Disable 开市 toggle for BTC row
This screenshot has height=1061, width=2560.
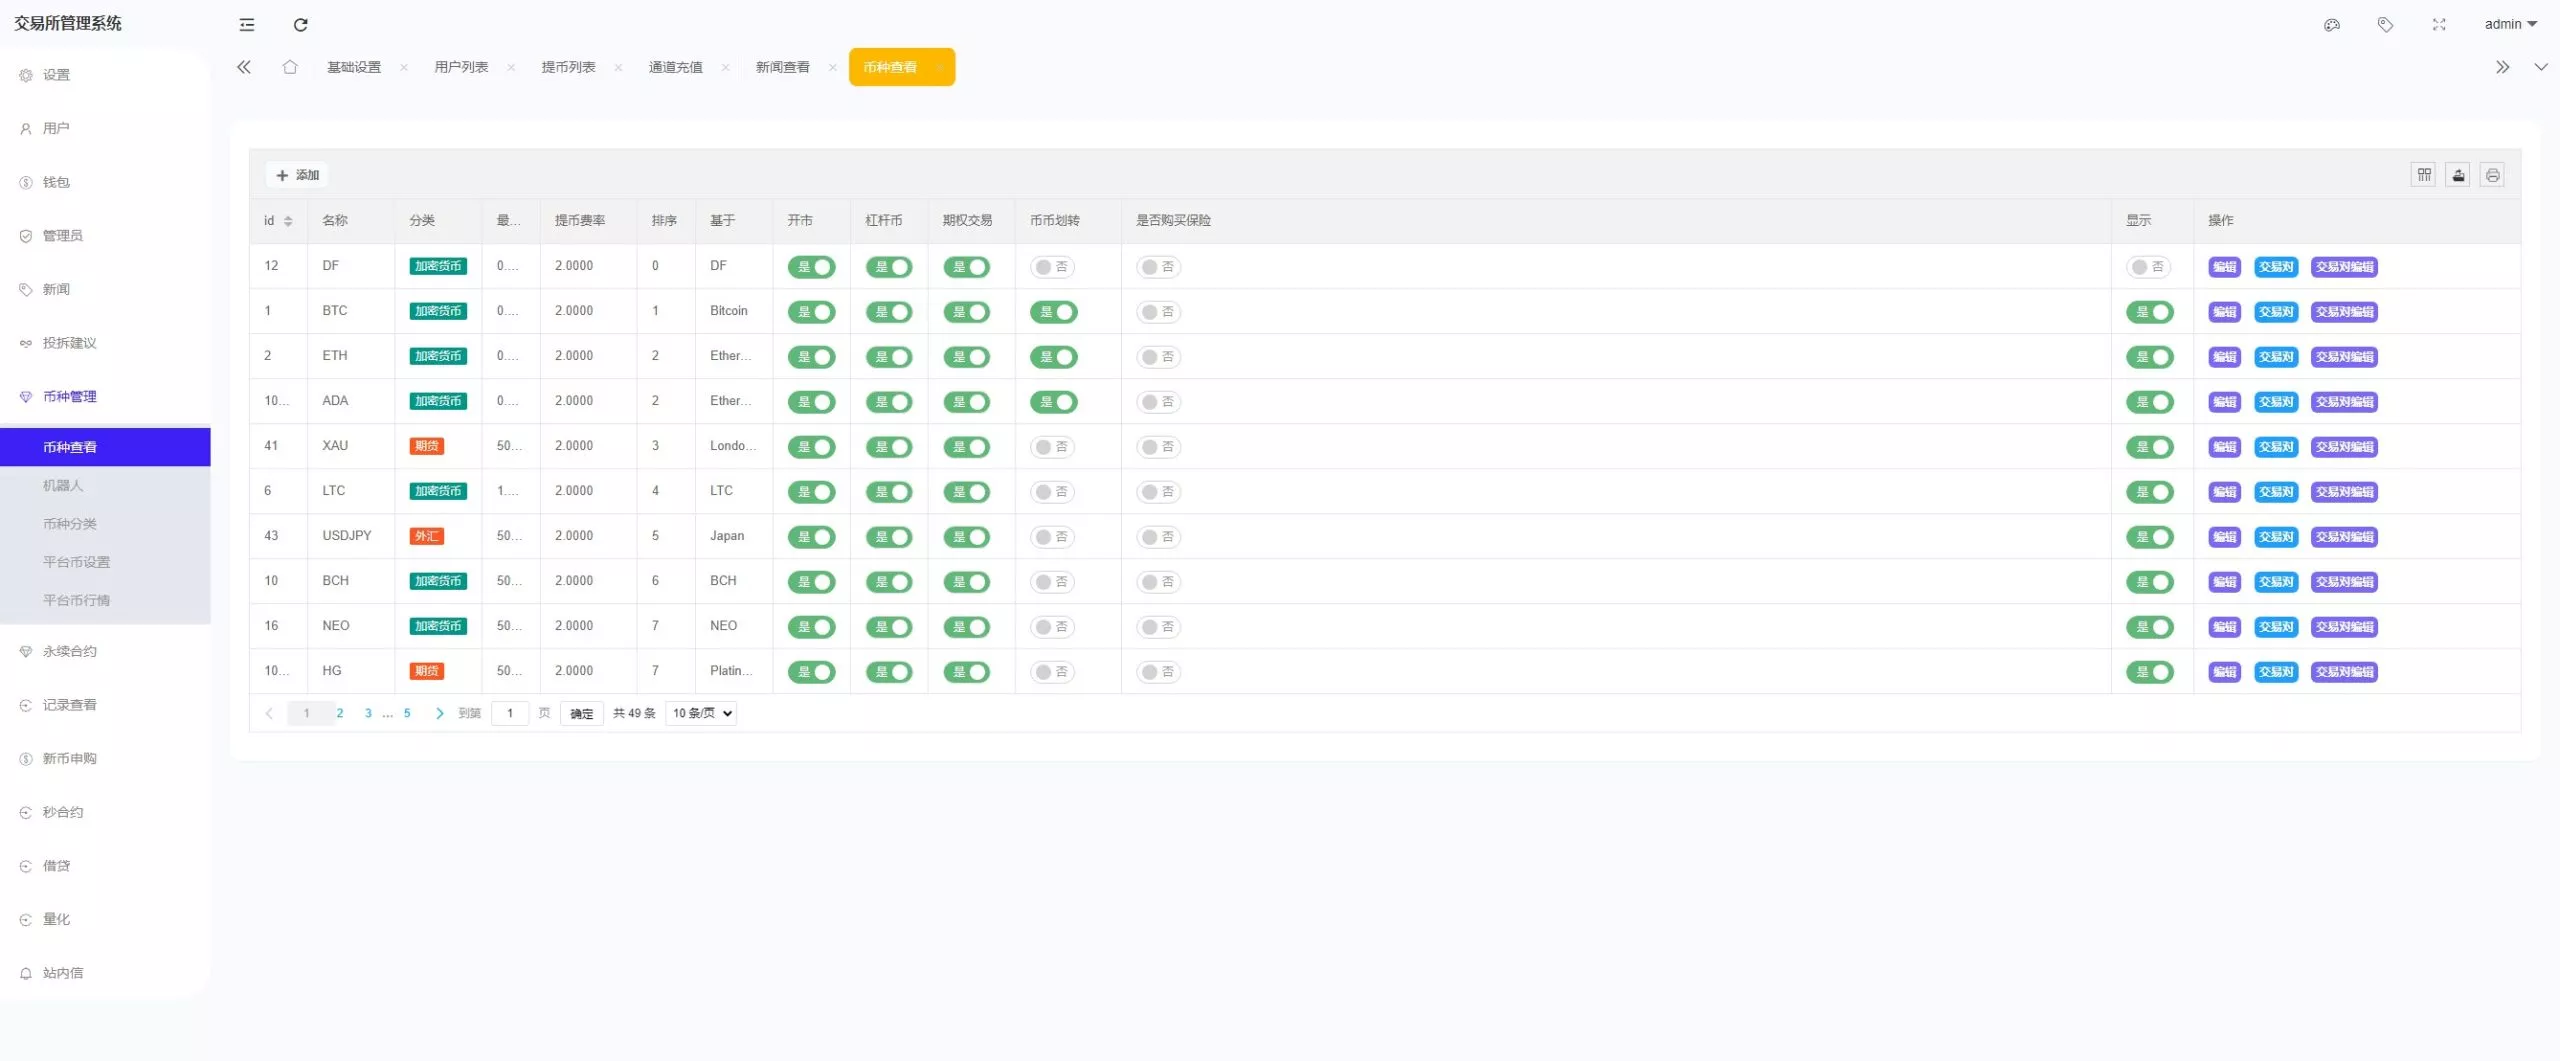pos(813,311)
